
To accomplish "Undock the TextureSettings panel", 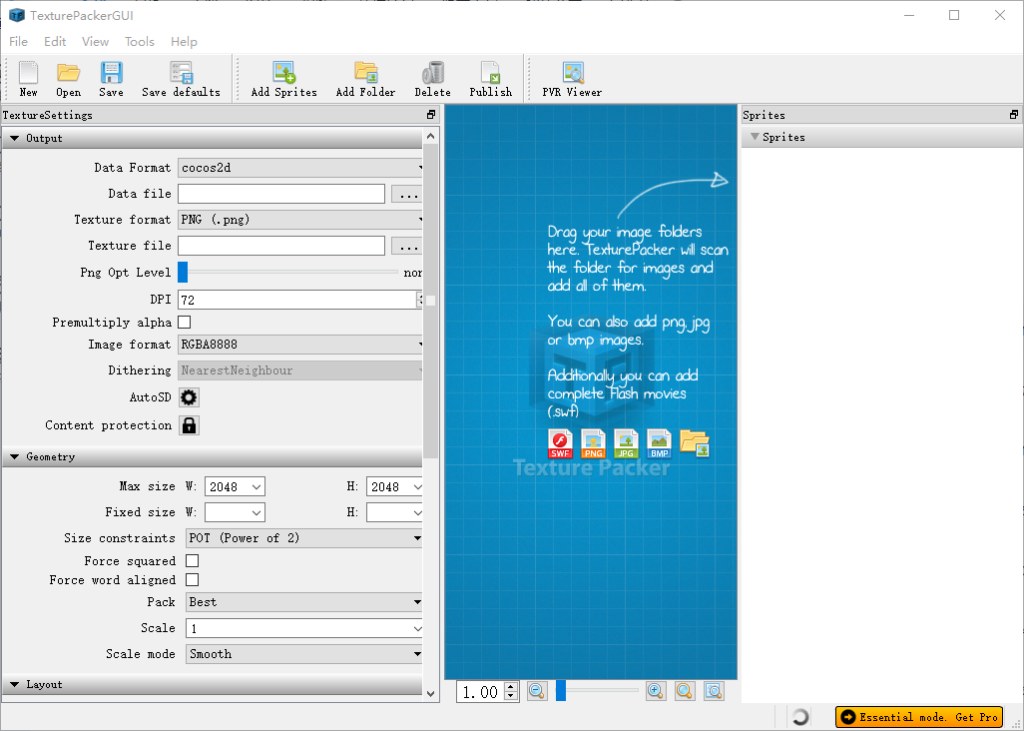I will [431, 115].
